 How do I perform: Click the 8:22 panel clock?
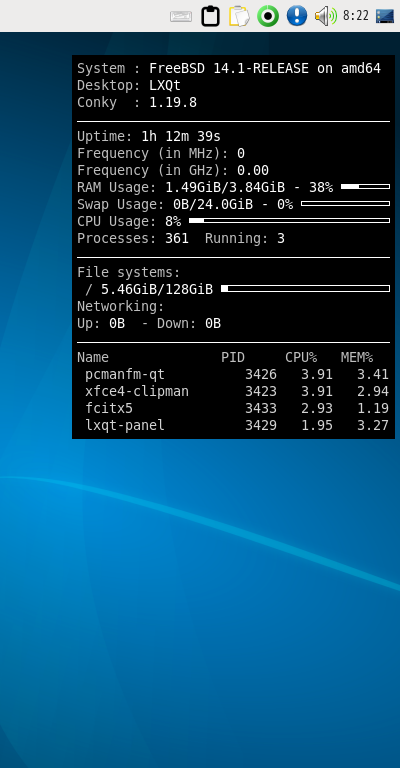(x=356, y=16)
